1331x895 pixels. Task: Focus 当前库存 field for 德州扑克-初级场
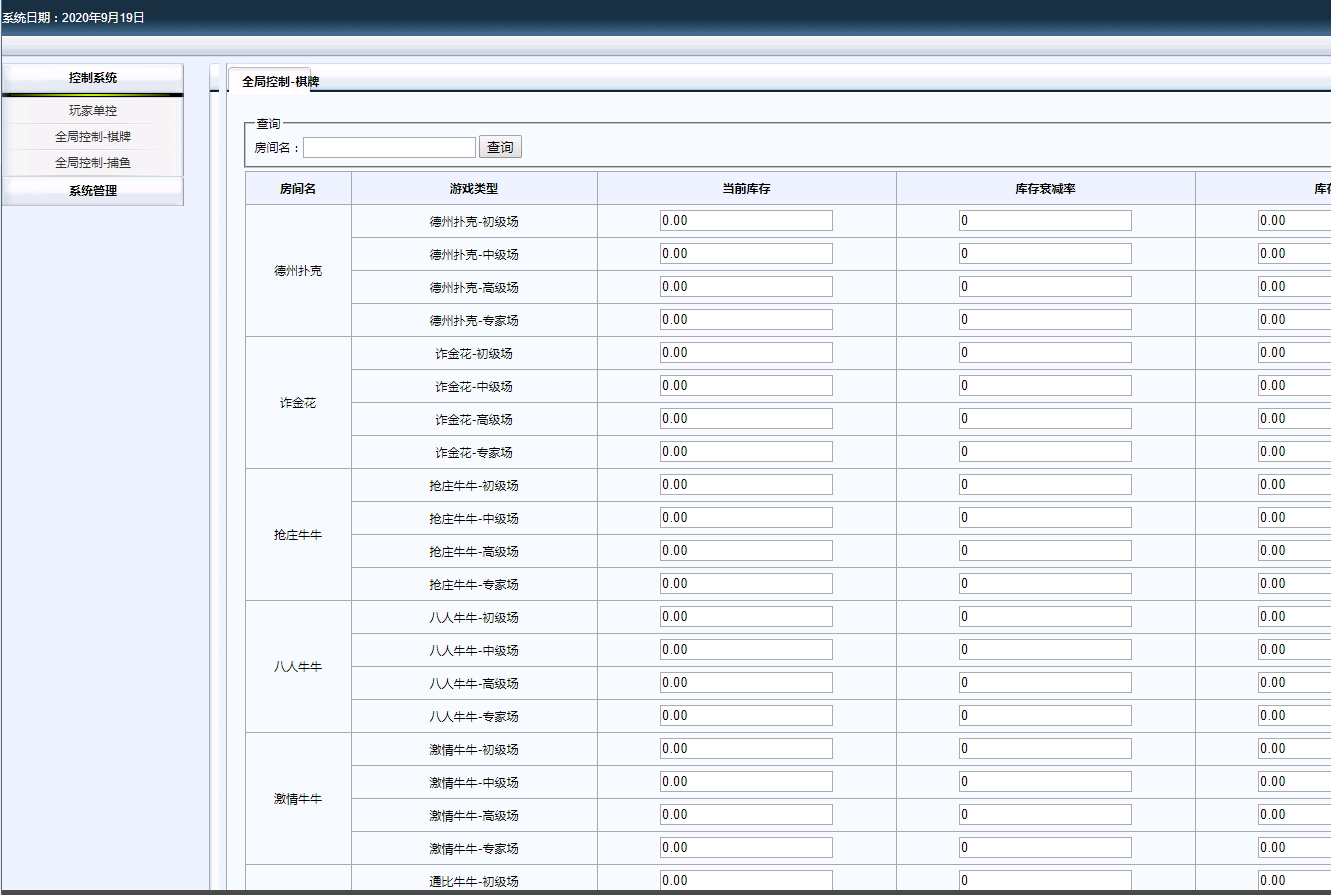pos(746,221)
